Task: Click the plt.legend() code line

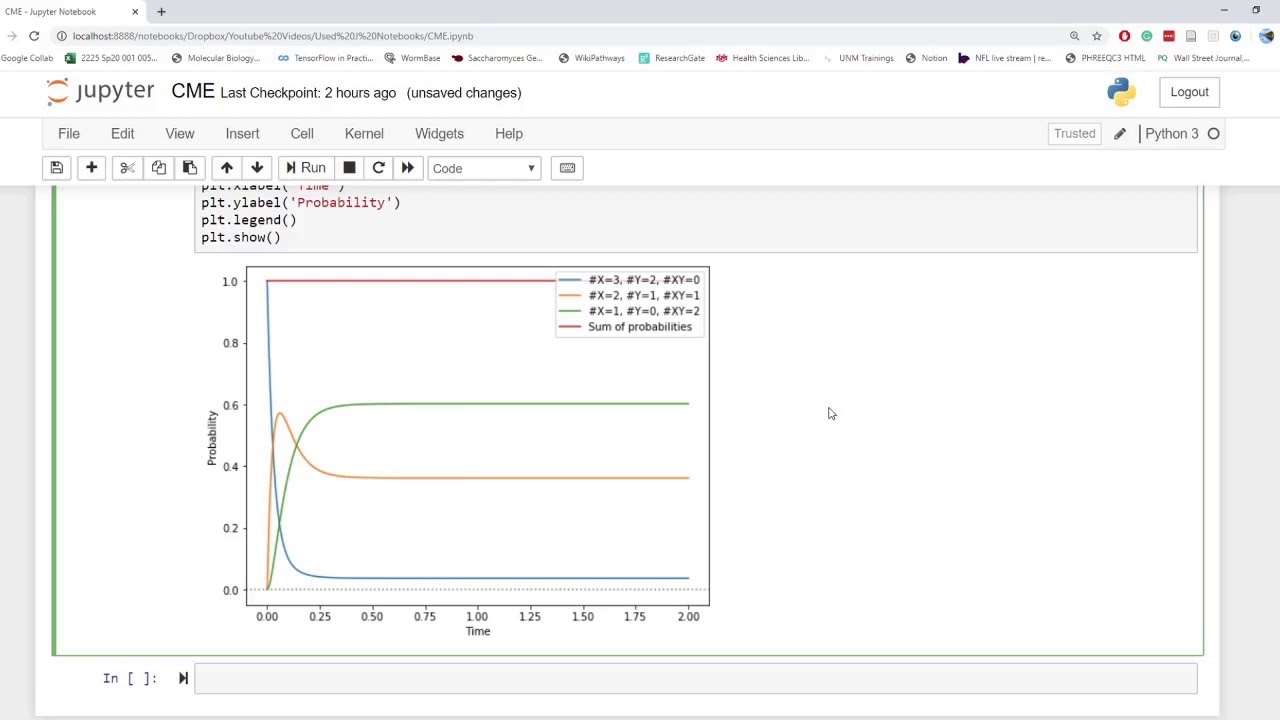Action: [x=249, y=220]
